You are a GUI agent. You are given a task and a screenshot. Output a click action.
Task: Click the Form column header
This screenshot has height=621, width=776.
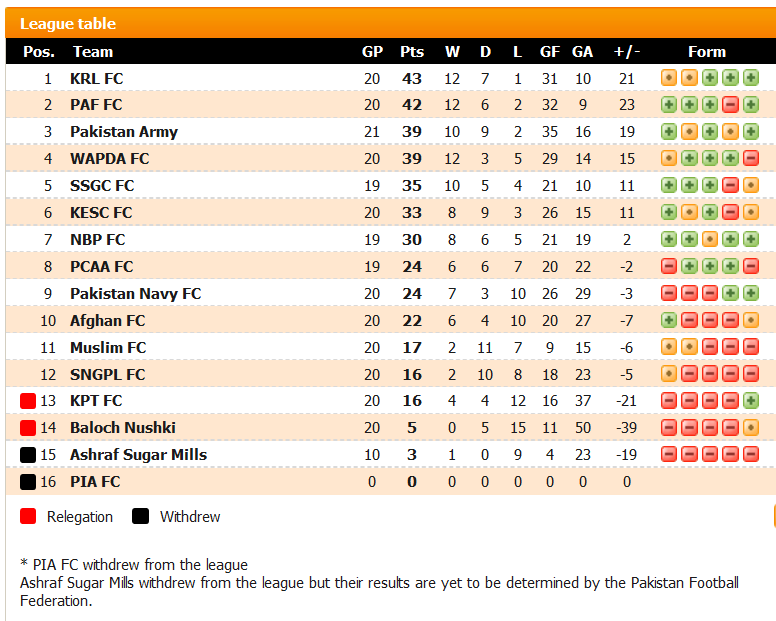click(x=707, y=51)
